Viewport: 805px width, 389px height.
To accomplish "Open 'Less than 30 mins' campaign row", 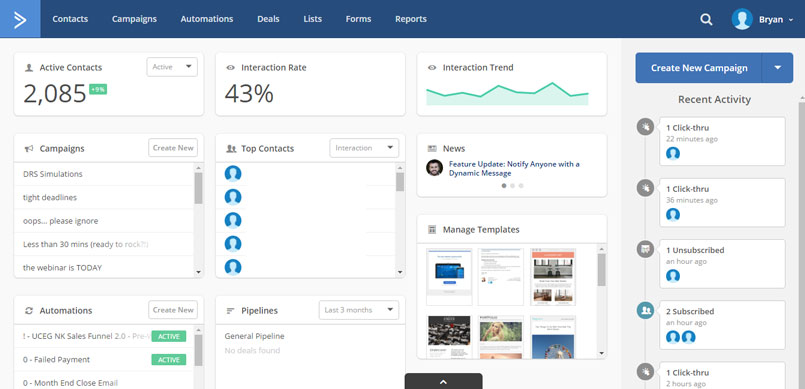I will click(104, 244).
